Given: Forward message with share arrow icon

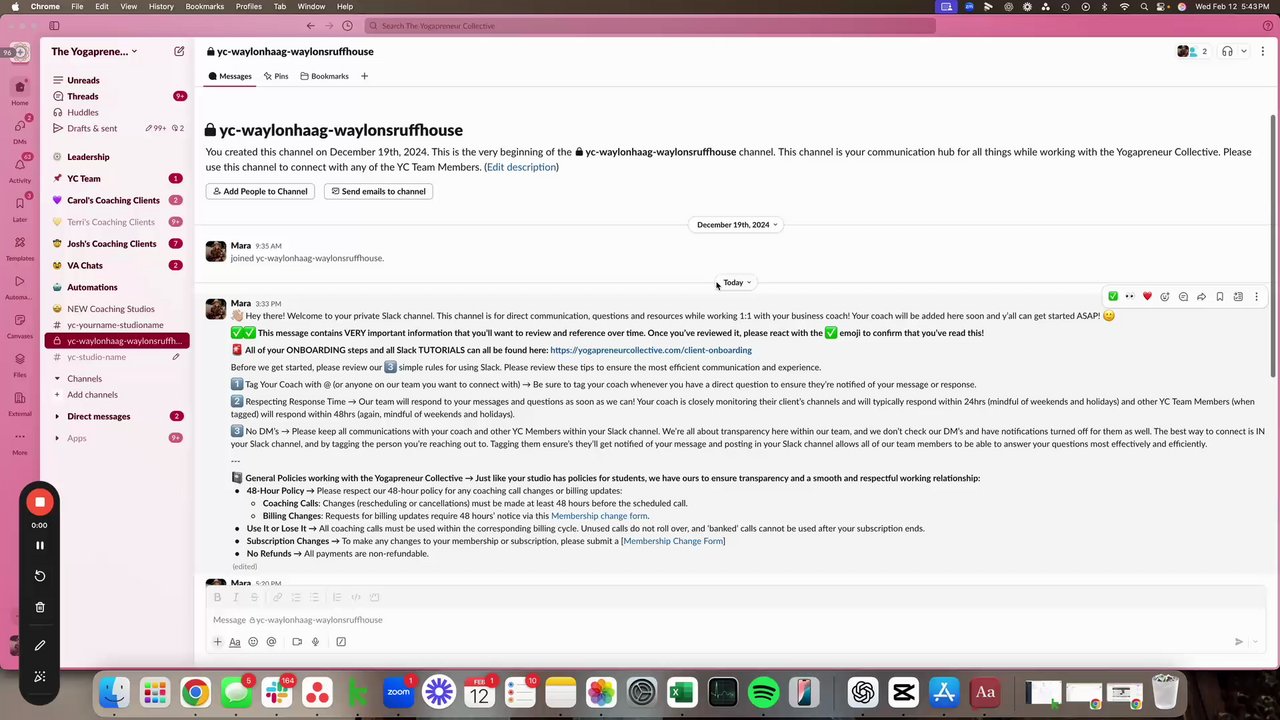Looking at the screenshot, I should click(1201, 296).
